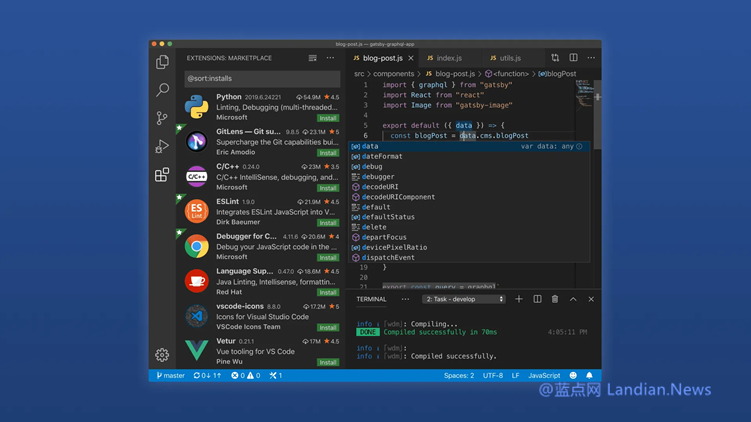Click the extensions search box with @sort:installs
The height and width of the screenshot is (422, 751).
pos(262,78)
